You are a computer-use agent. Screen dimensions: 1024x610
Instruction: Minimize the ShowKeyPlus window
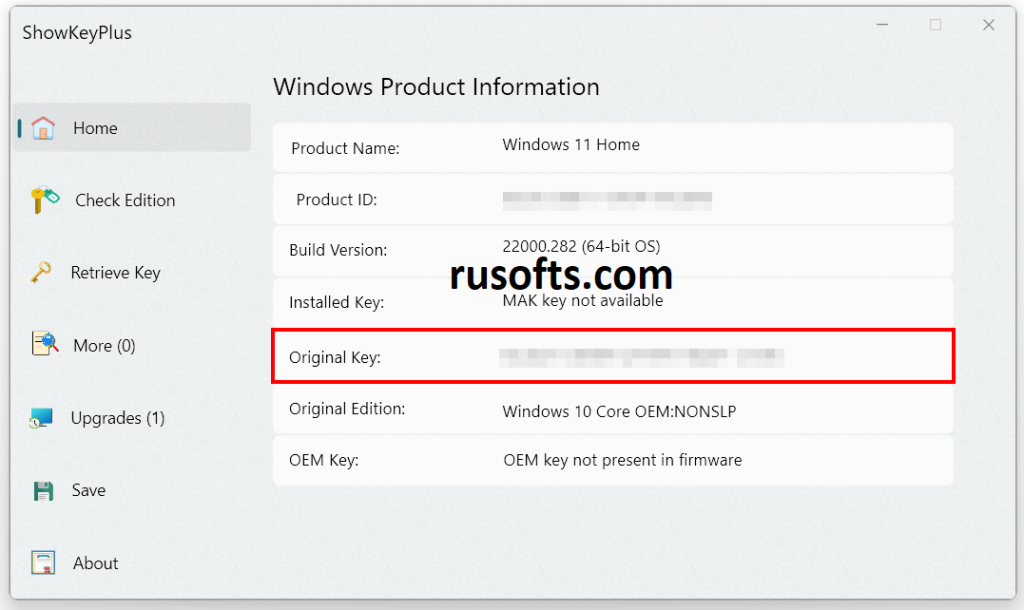(882, 26)
